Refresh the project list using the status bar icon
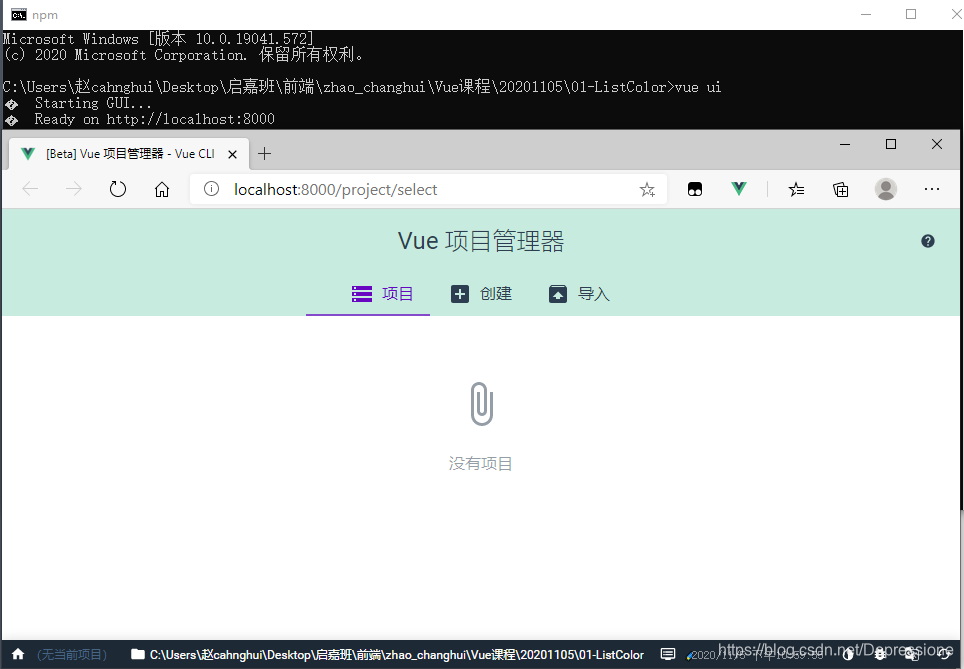The image size is (964, 669). click(944, 654)
